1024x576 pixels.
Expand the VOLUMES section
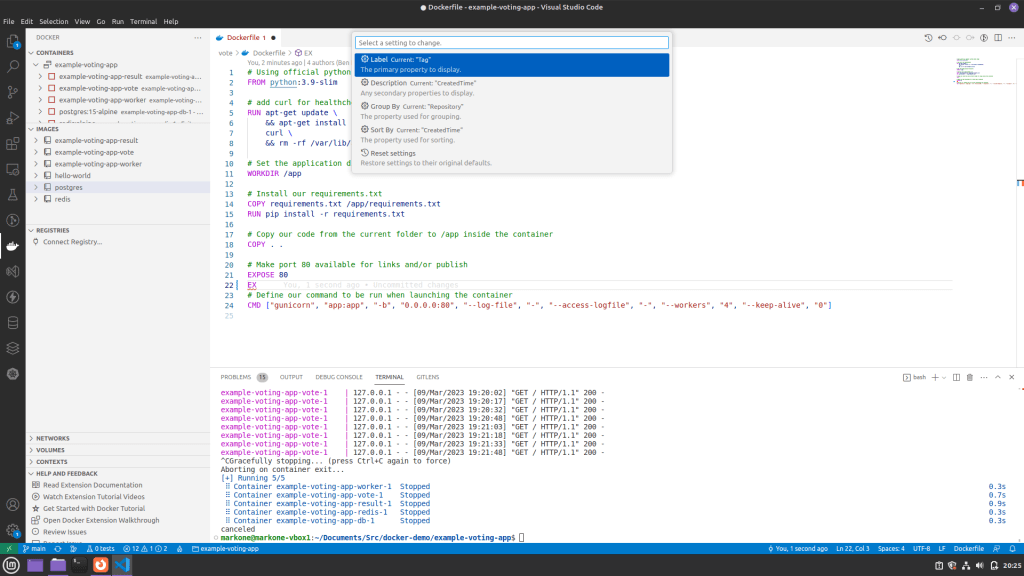coord(51,450)
